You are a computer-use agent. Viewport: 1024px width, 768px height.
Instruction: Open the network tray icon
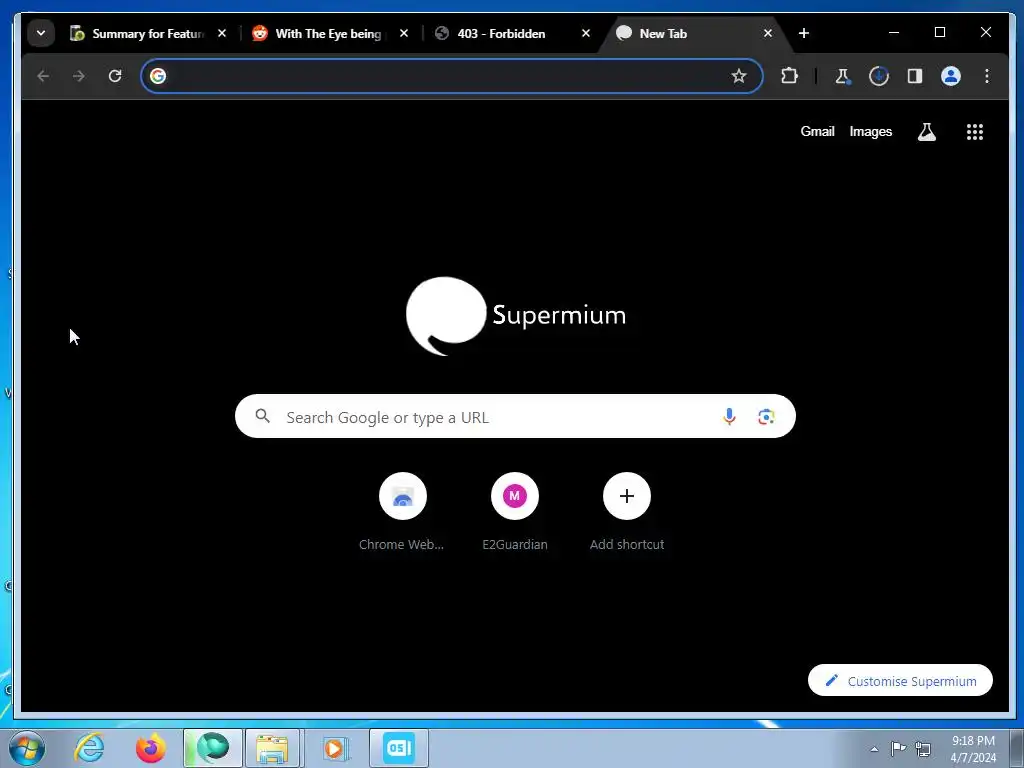coord(923,748)
